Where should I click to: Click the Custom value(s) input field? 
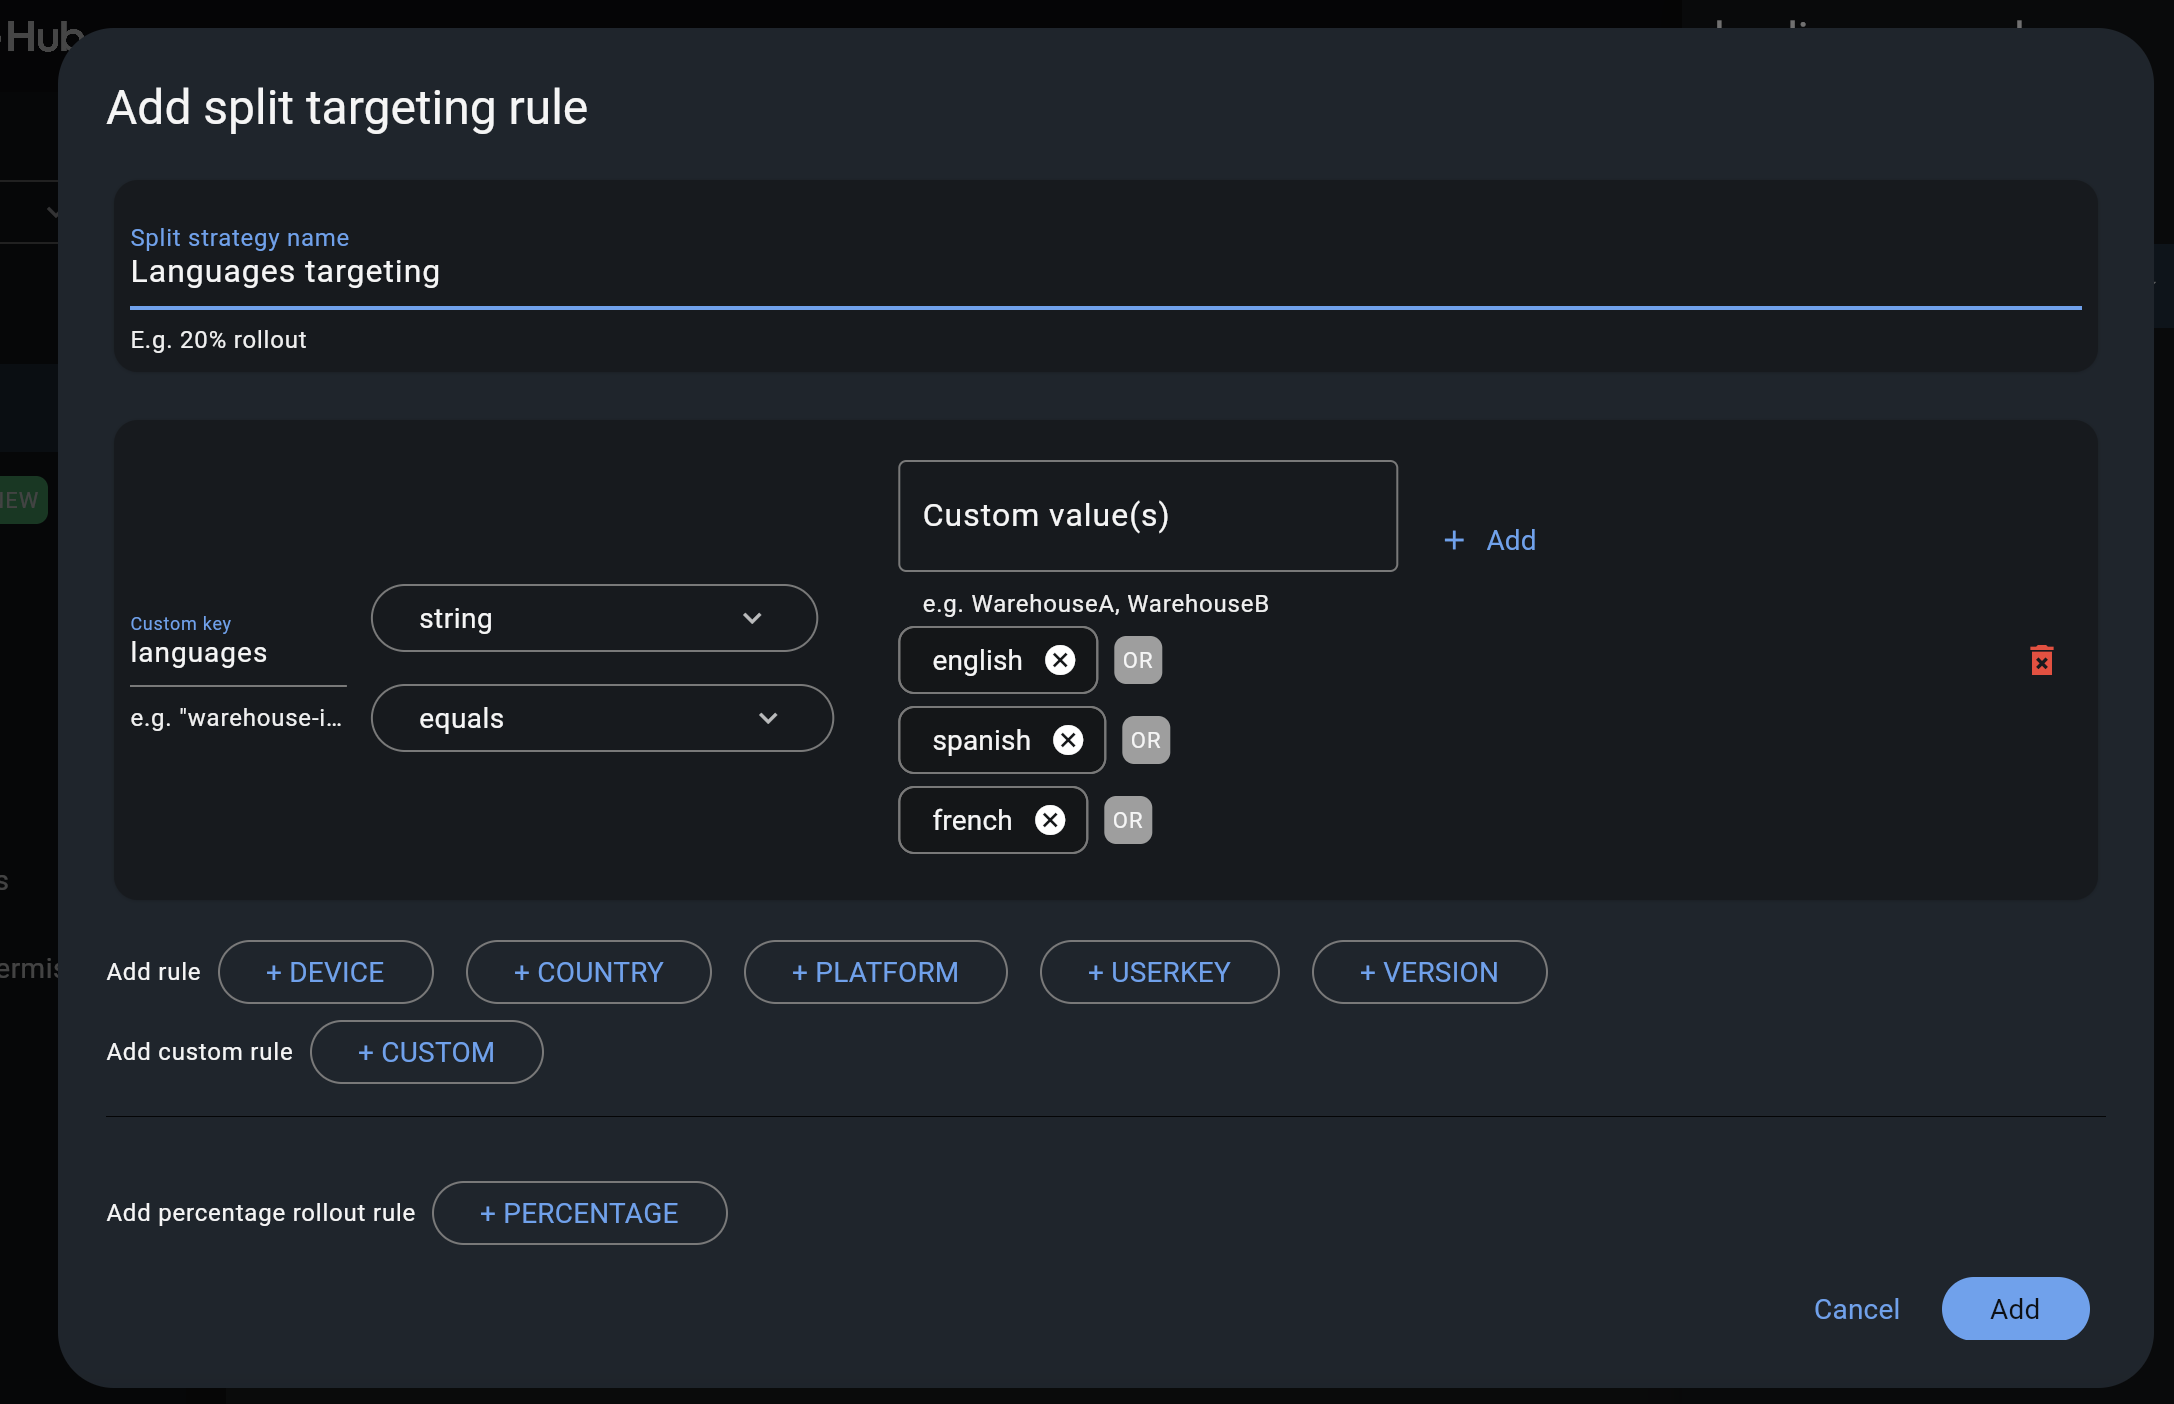tap(1147, 516)
